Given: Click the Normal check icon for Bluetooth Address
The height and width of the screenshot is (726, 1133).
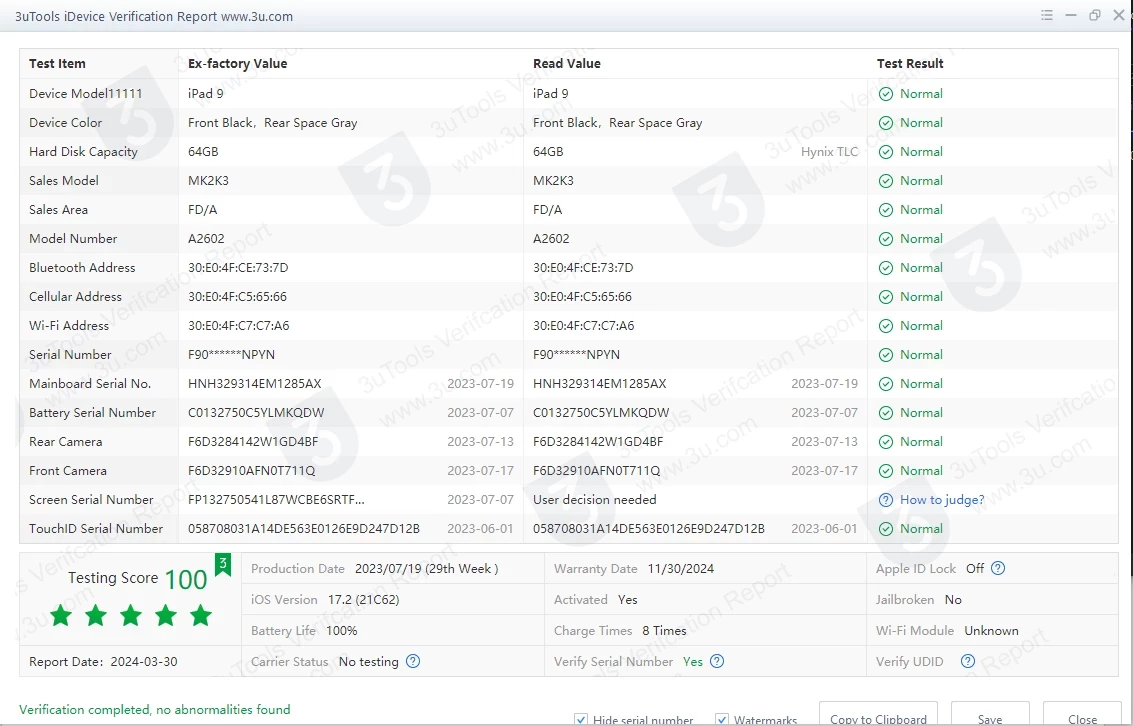Looking at the screenshot, I should (885, 268).
